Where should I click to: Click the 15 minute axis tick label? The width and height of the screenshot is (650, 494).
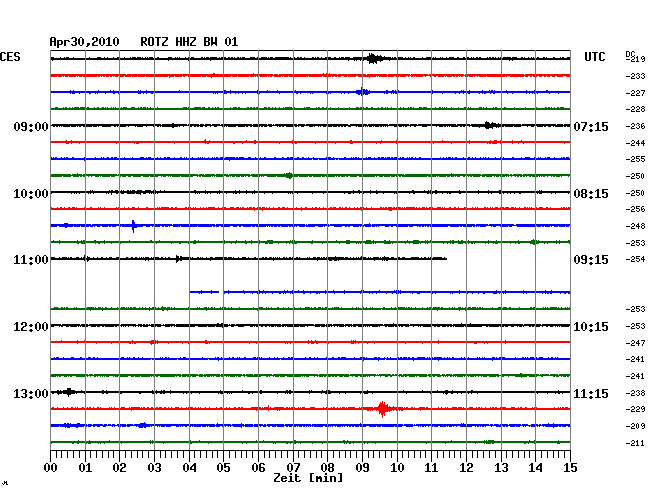click(x=570, y=467)
